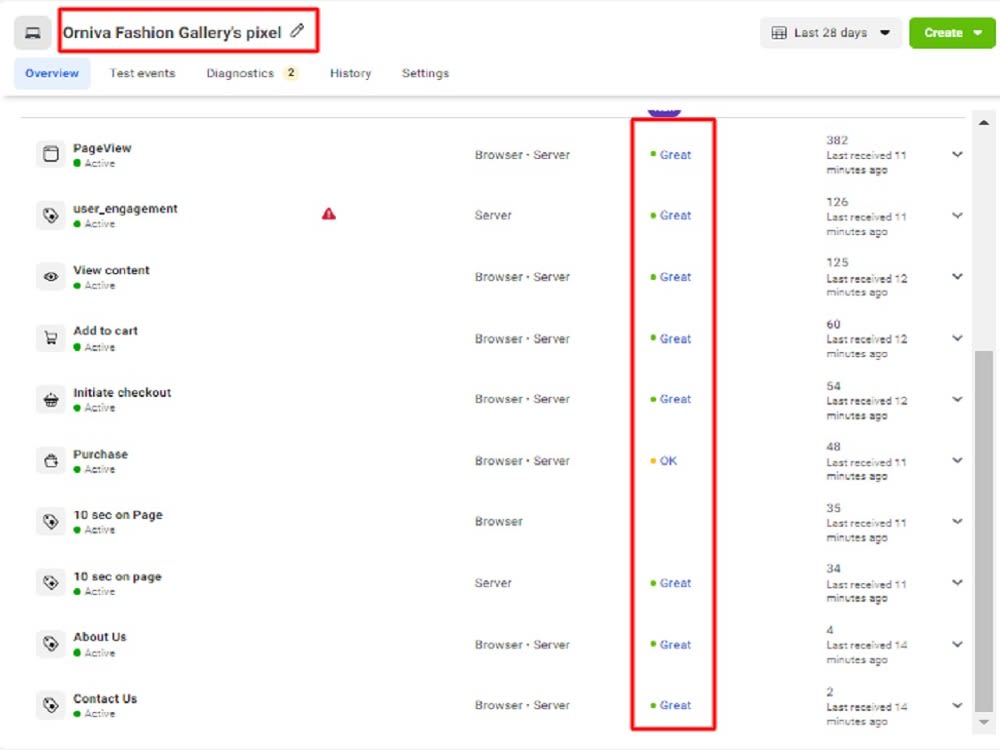
Task: Expand the PageView event row
Action: coord(957,154)
